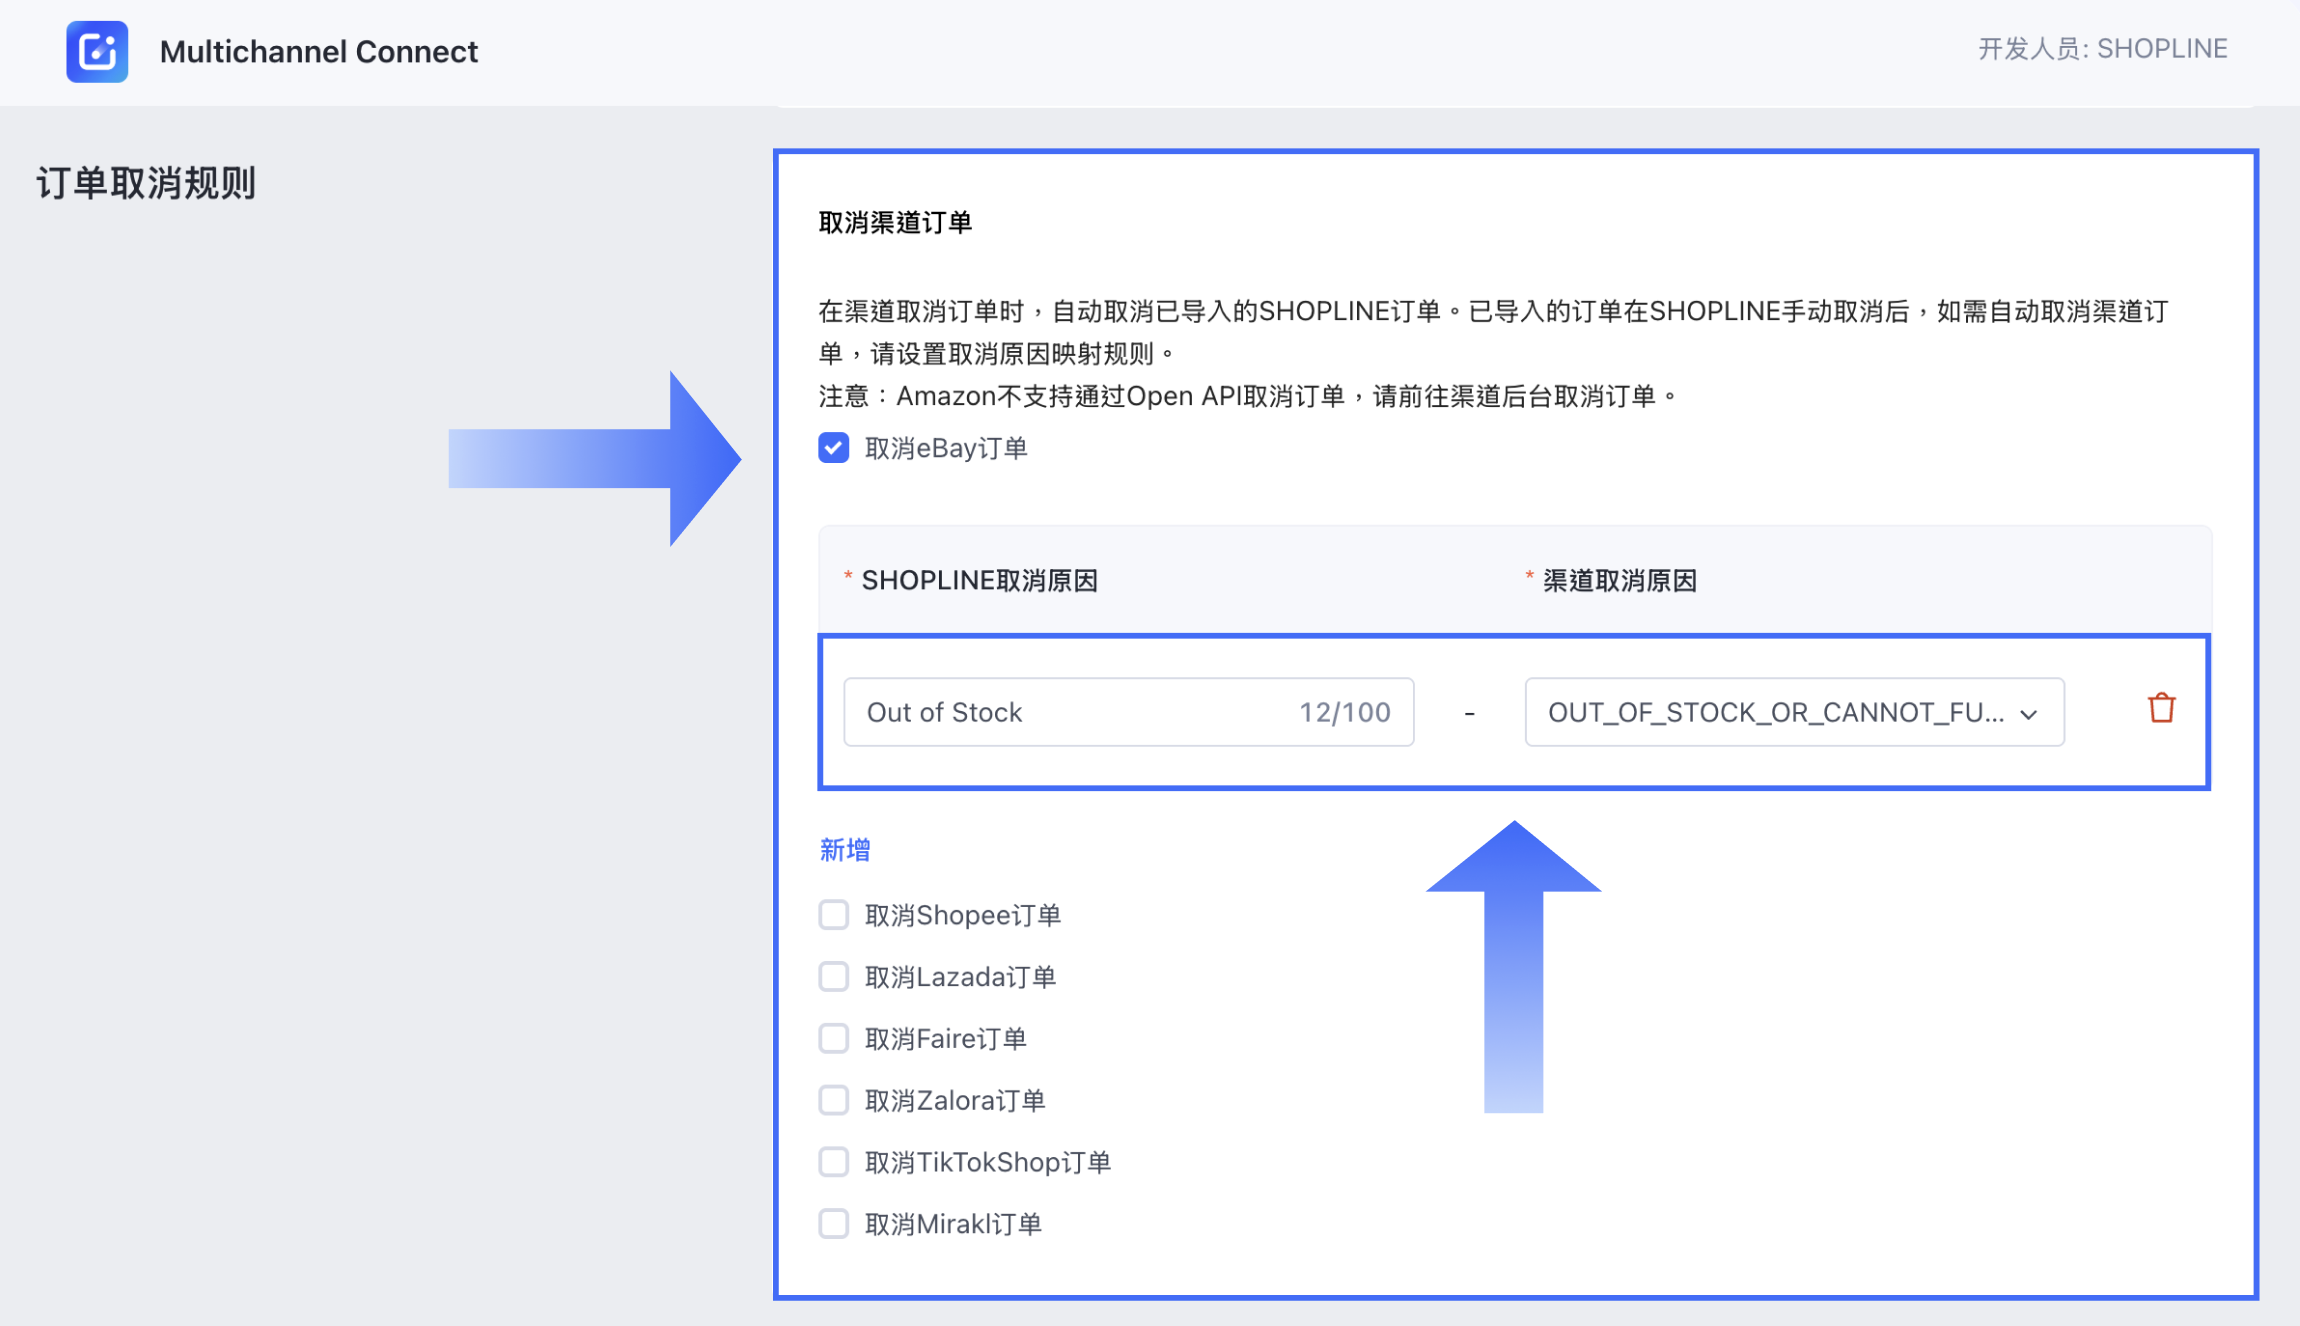Viewport: 2300px width, 1326px height.
Task: Enable the 取消Shopee订单 checkbox
Action: [834, 915]
